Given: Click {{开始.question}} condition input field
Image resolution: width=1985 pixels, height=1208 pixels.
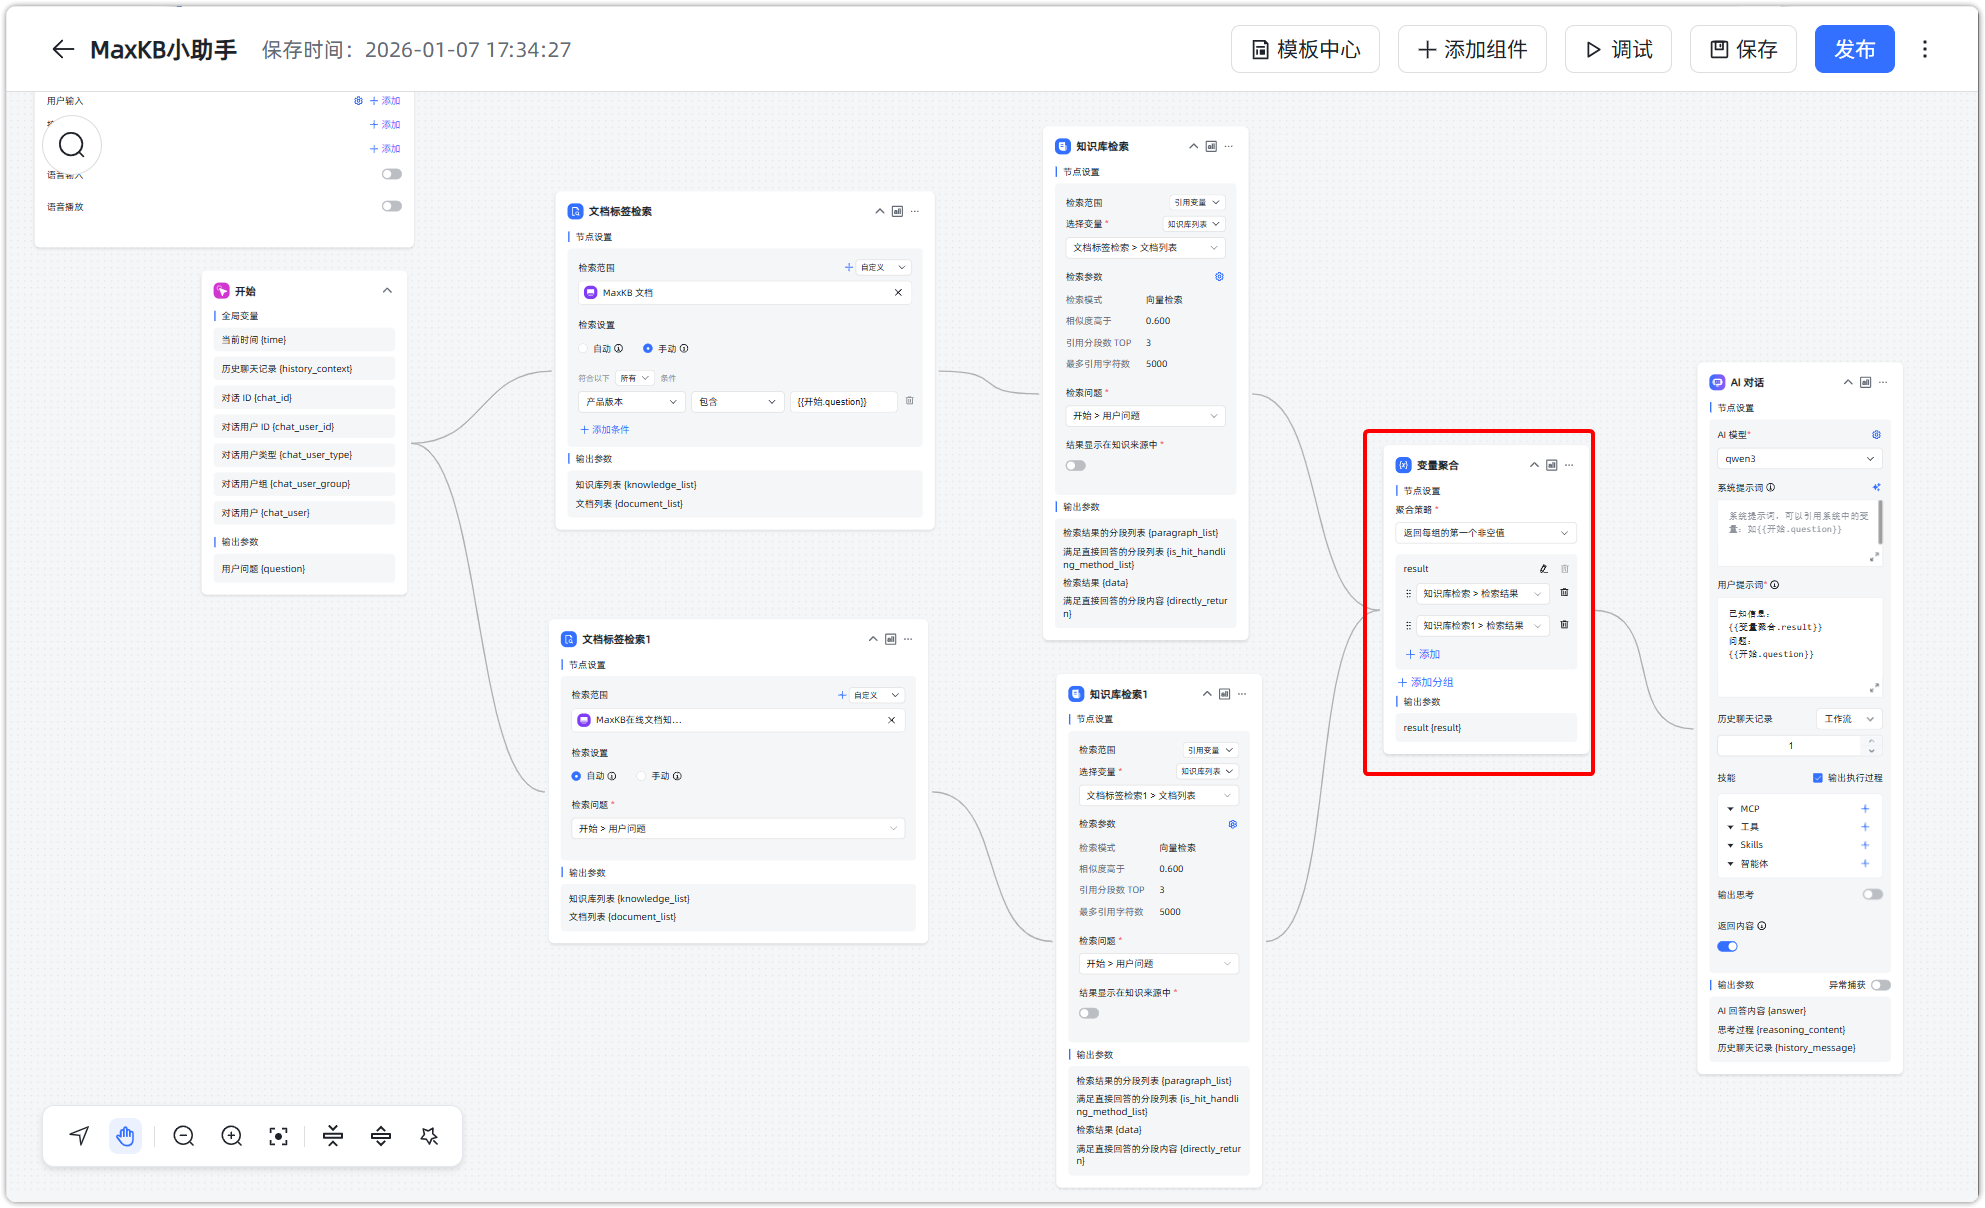Looking at the screenshot, I should [842, 402].
